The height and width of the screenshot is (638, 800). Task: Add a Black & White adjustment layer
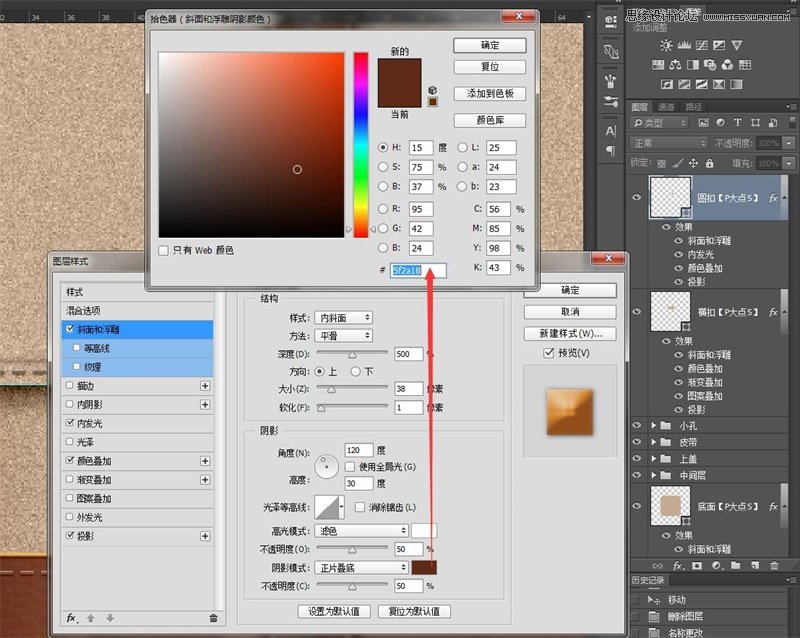pos(693,65)
